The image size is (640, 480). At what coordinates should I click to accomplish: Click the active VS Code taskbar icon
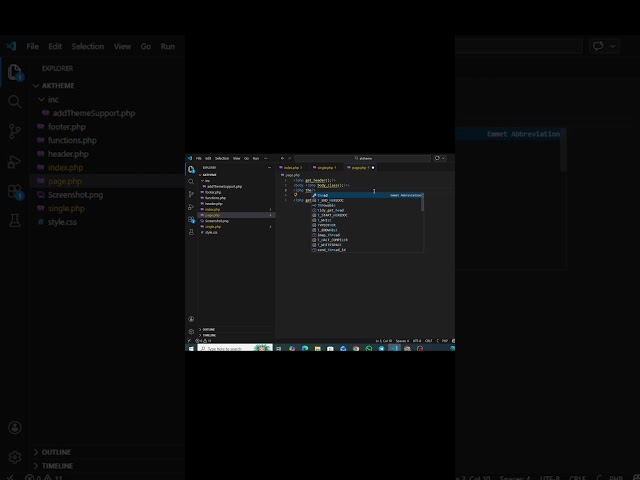394,349
